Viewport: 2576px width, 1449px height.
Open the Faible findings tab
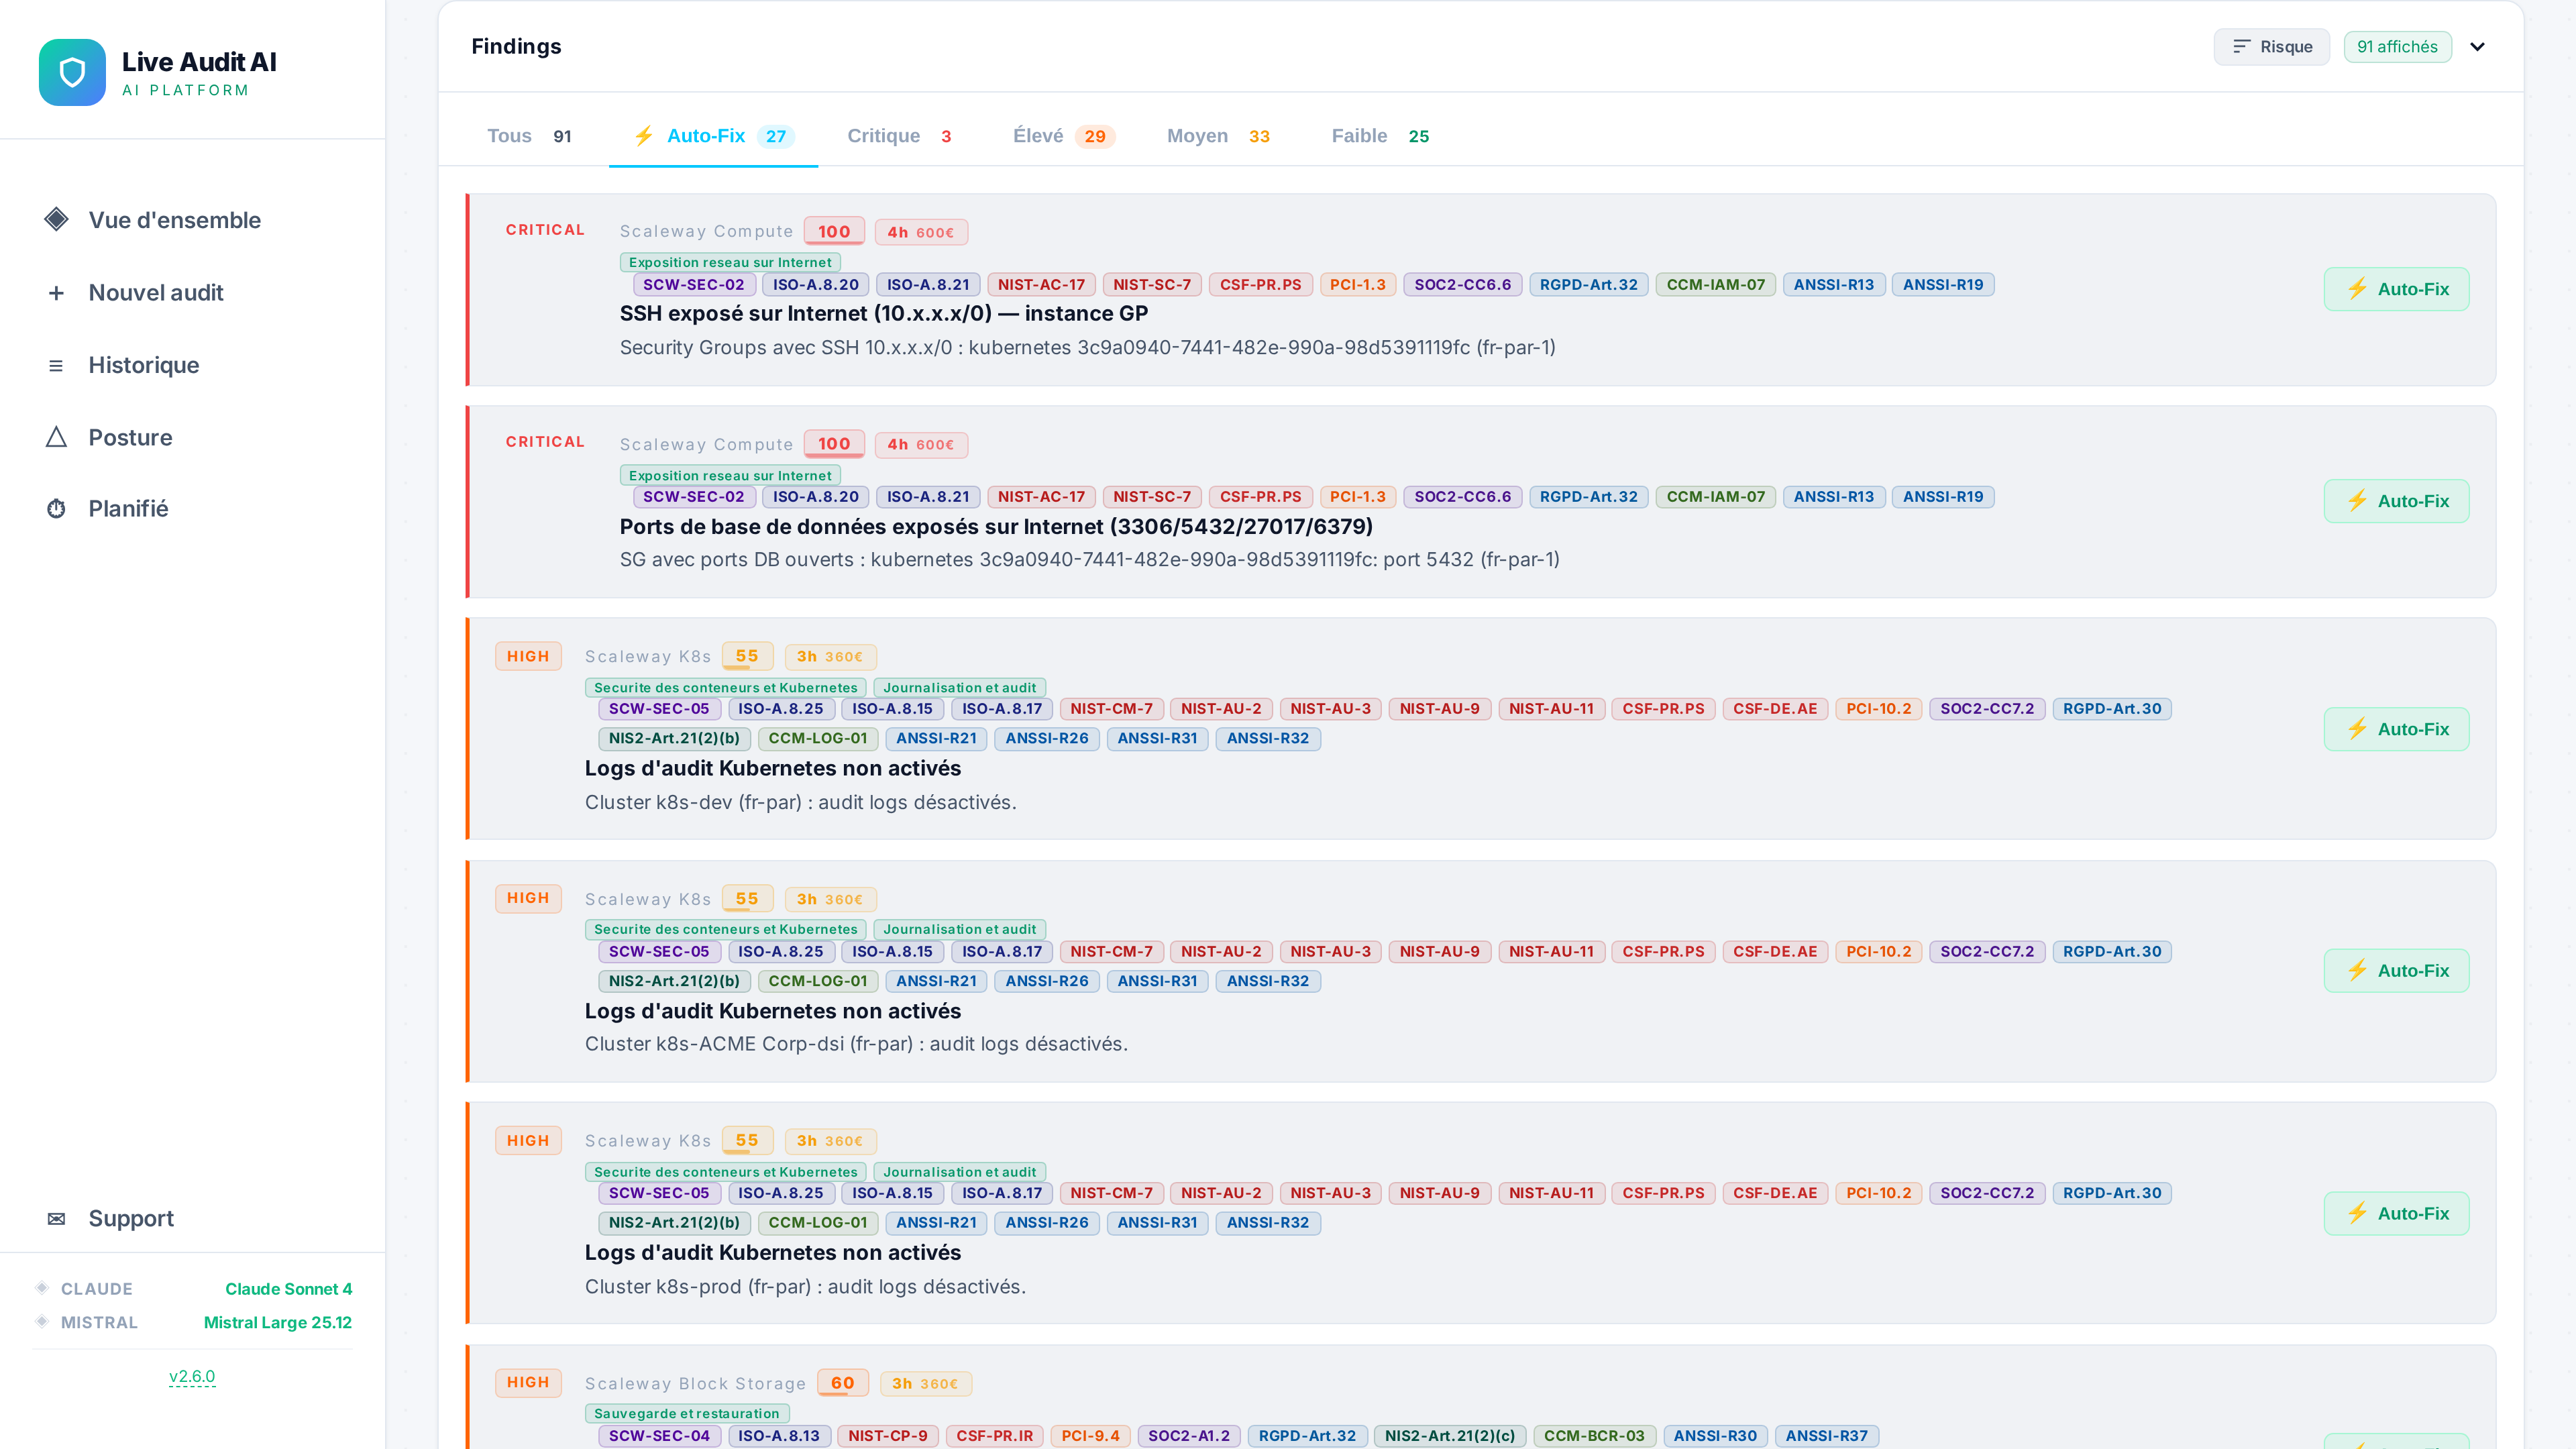pyautogui.click(x=1379, y=136)
